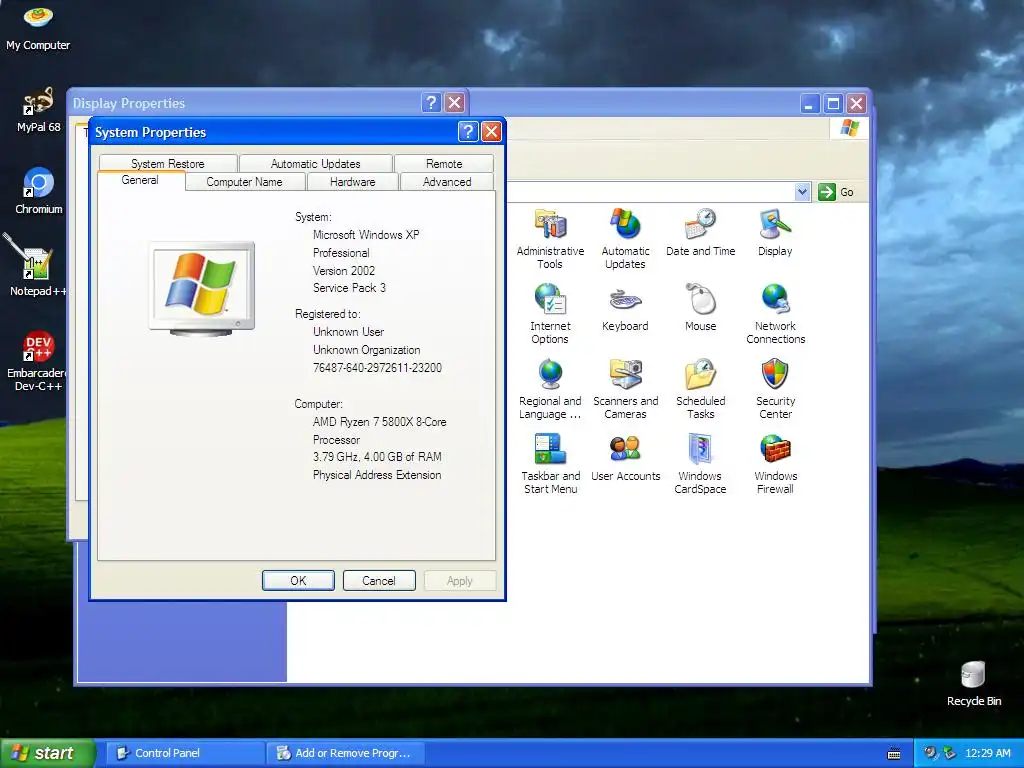Open Scanners and Cameras icon

(625, 389)
